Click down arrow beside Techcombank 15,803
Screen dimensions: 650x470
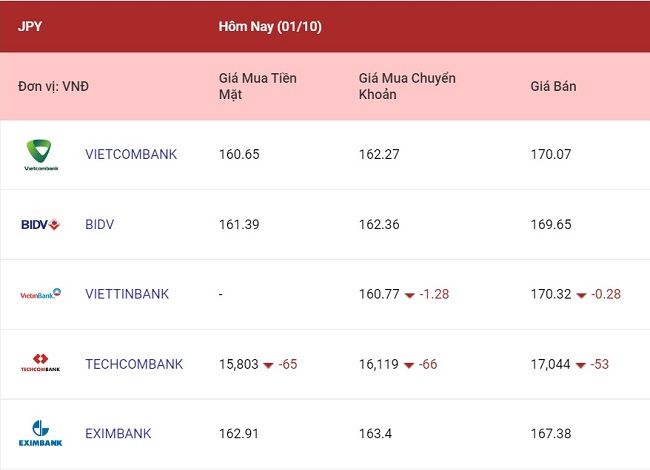point(269,365)
